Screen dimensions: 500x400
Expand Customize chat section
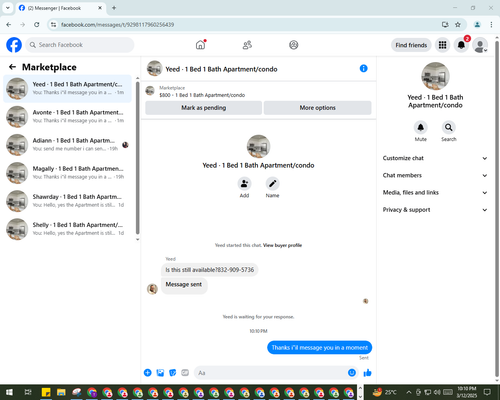435,158
